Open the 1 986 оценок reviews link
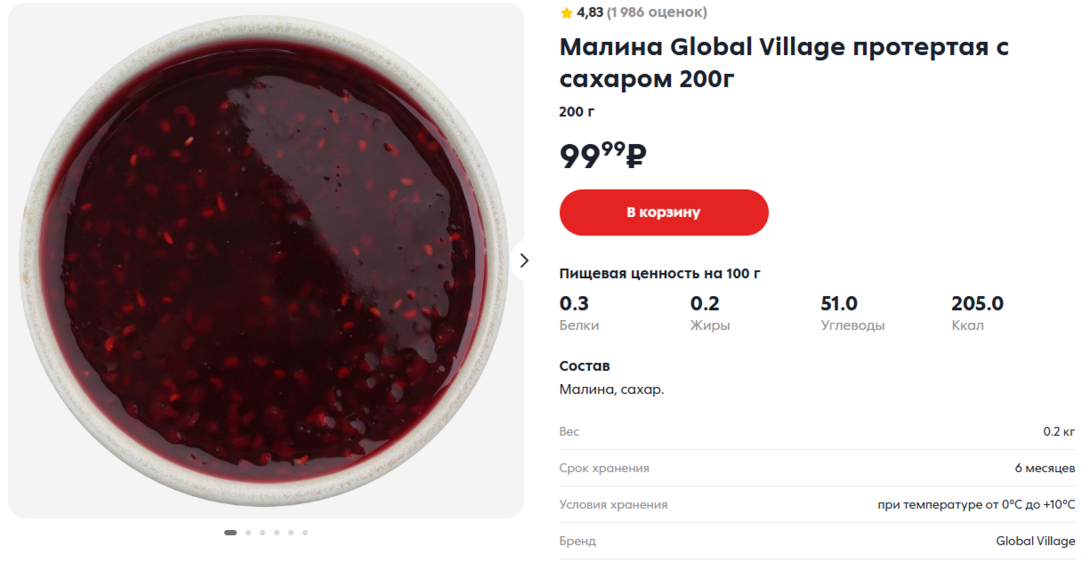 pyautogui.click(x=656, y=12)
